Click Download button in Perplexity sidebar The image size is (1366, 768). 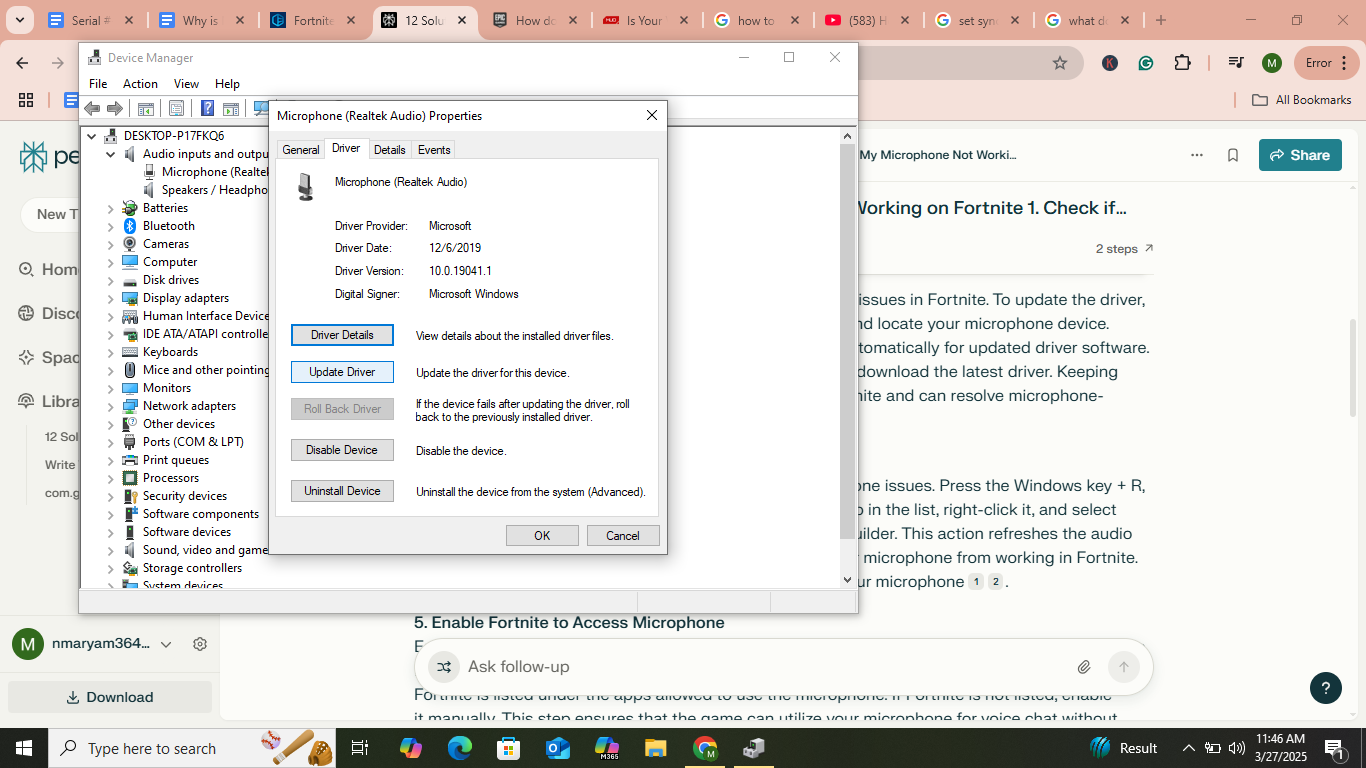pos(110,697)
